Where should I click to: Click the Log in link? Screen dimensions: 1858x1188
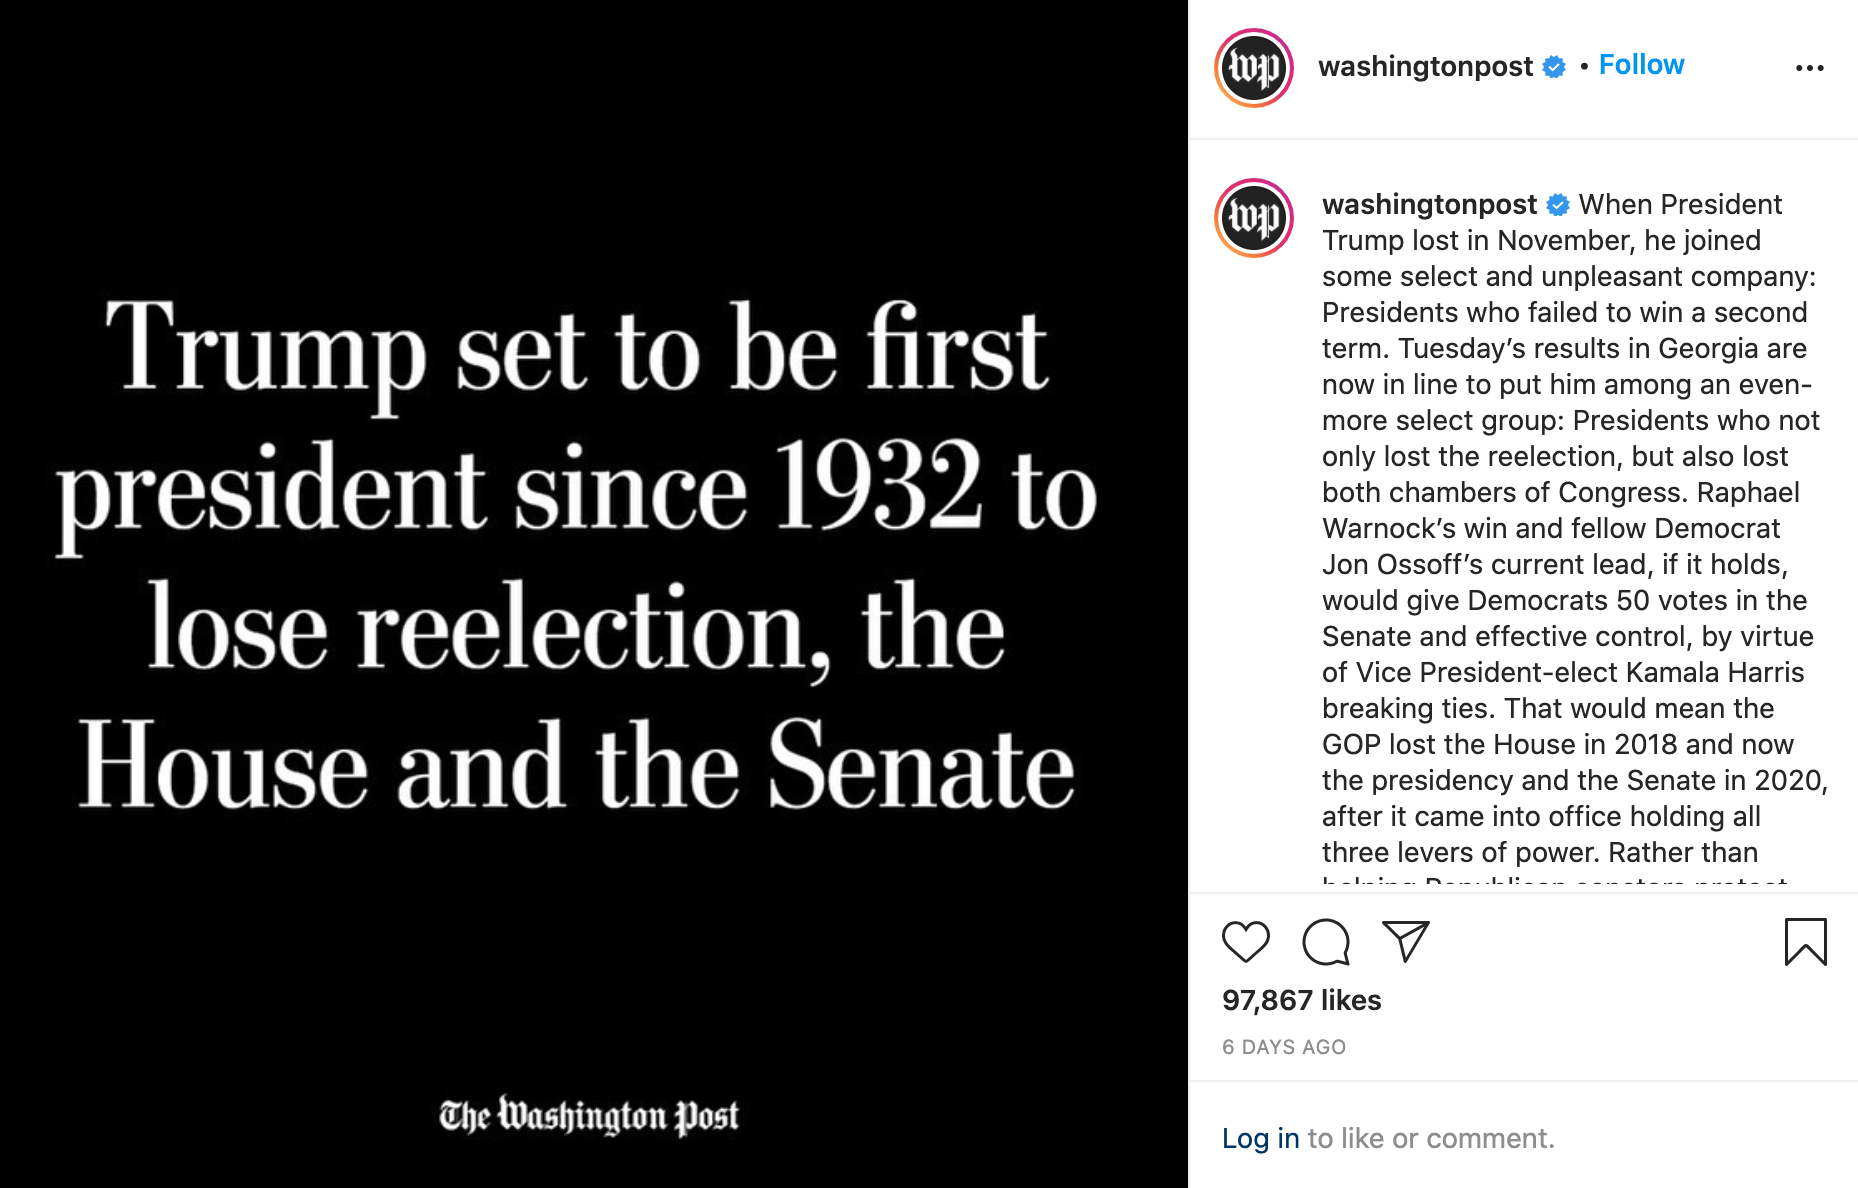[x=1260, y=1138]
